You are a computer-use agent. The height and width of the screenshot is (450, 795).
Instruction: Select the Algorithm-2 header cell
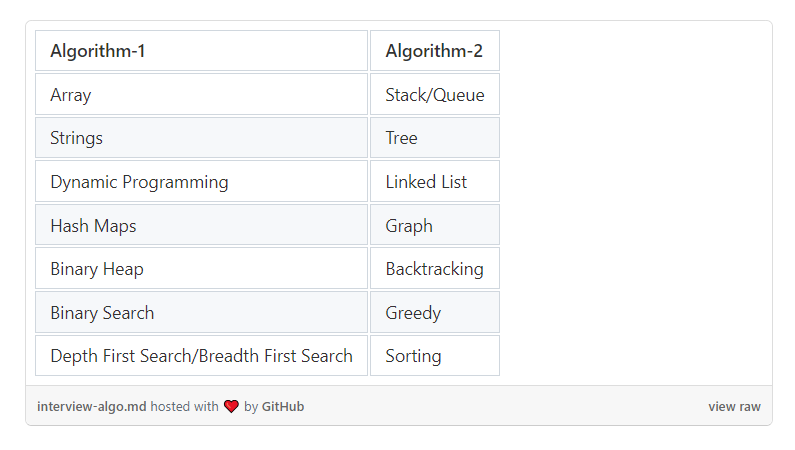tap(435, 51)
